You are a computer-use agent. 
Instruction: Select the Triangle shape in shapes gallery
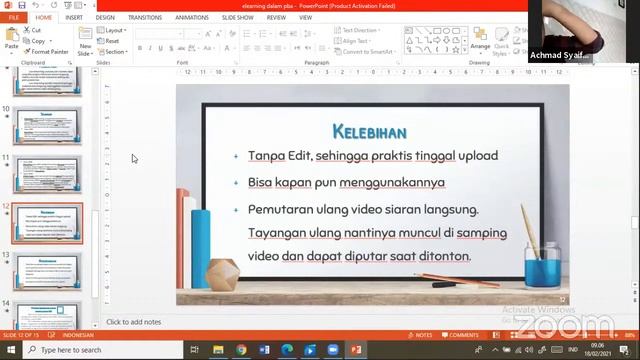(x=409, y=40)
